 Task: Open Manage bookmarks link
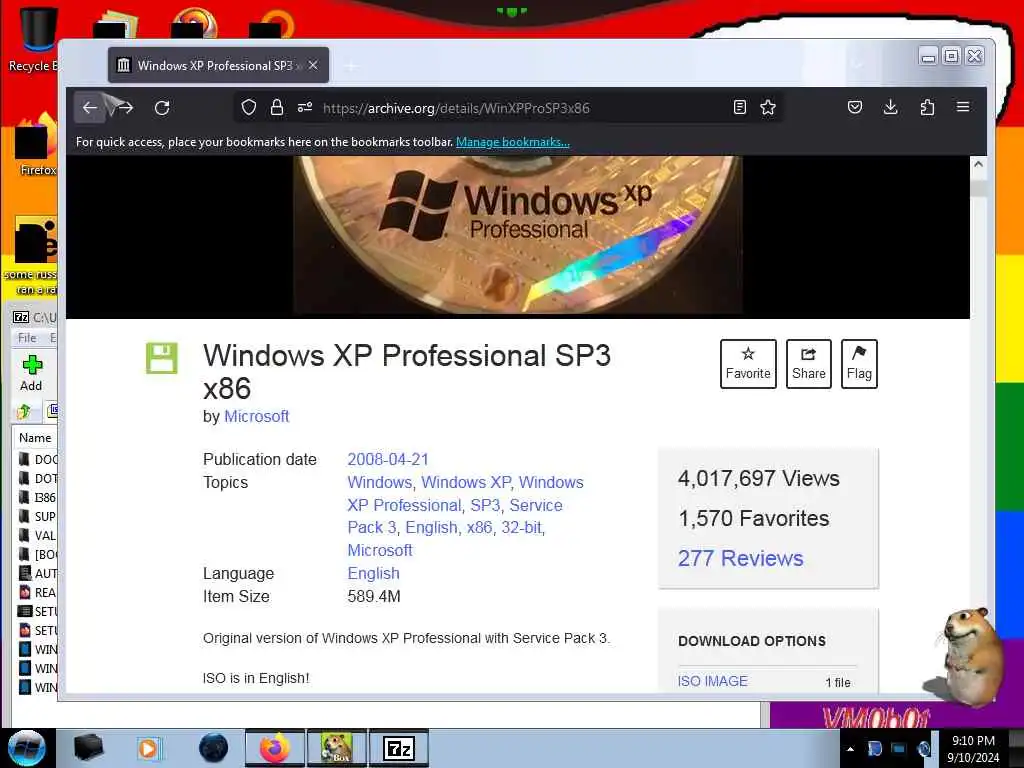pos(513,142)
